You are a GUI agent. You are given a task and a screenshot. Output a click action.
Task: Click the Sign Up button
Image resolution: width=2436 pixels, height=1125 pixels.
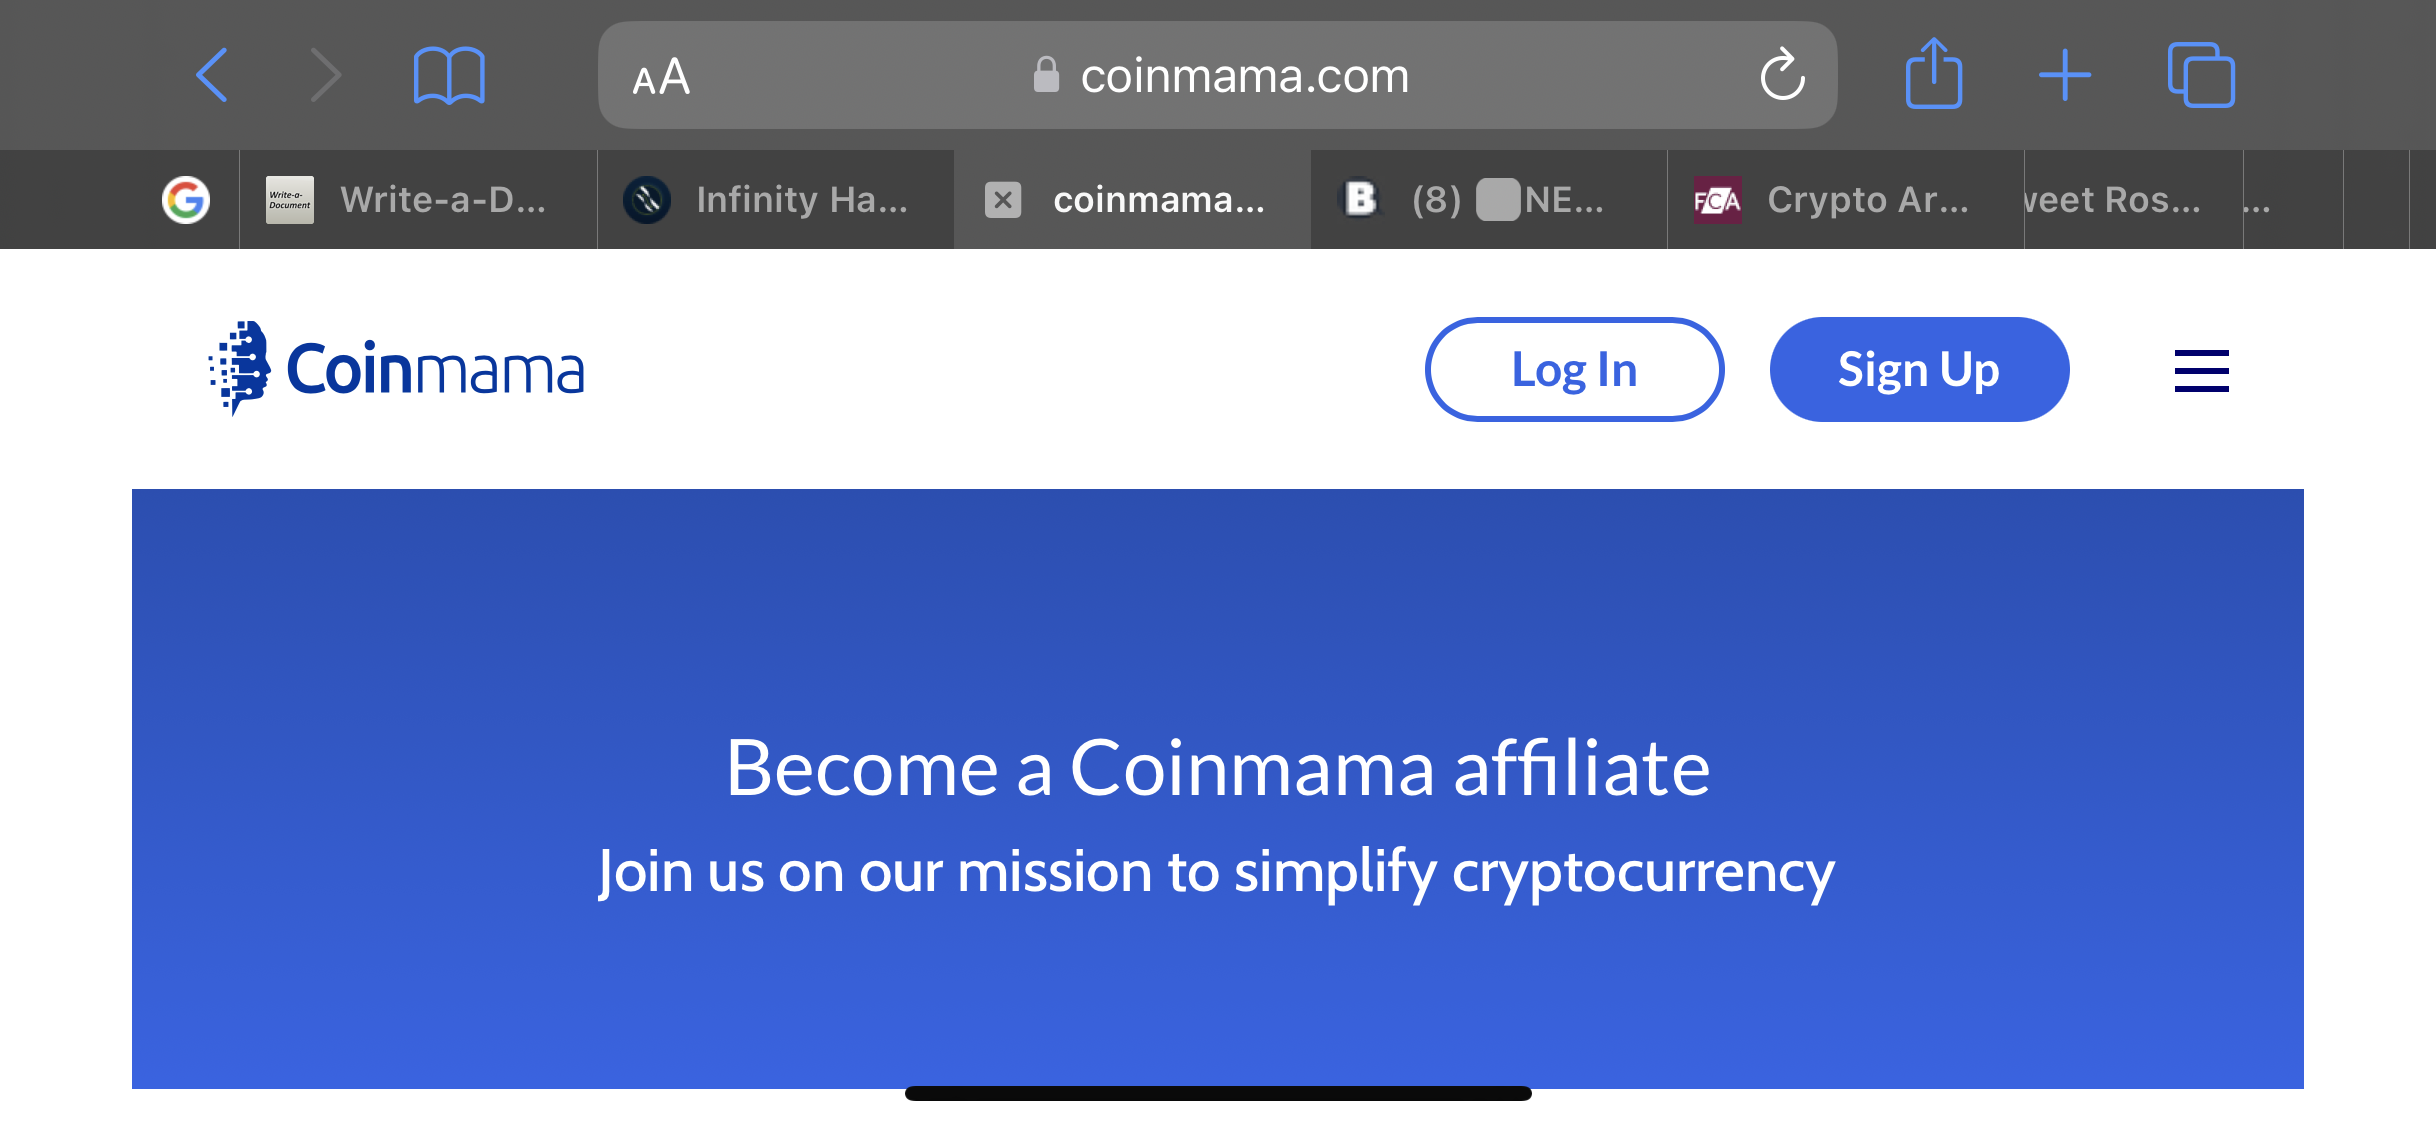pyautogui.click(x=1919, y=370)
